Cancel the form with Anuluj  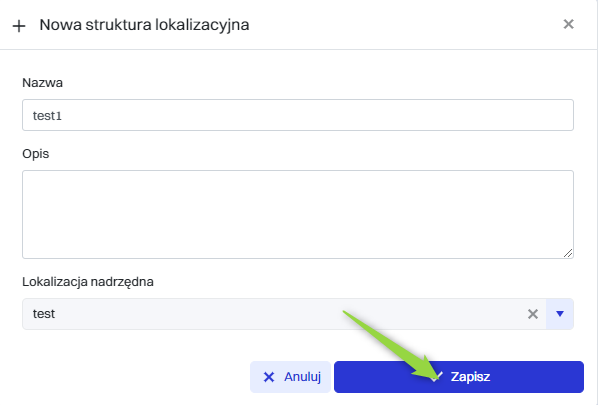(290, 377)
